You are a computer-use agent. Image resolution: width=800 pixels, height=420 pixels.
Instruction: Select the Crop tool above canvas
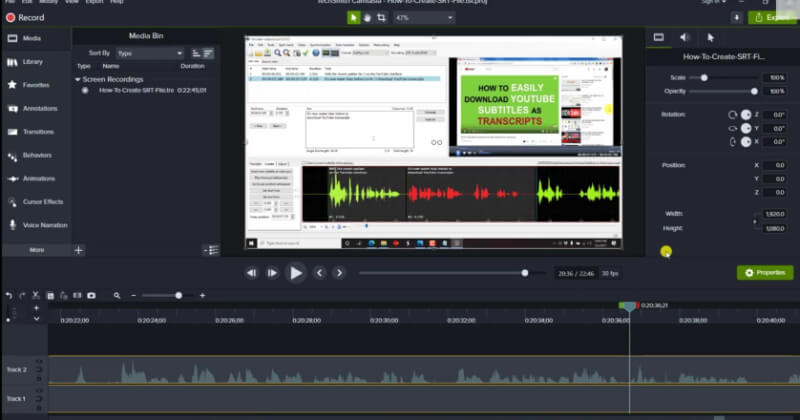tap(381, 17)
